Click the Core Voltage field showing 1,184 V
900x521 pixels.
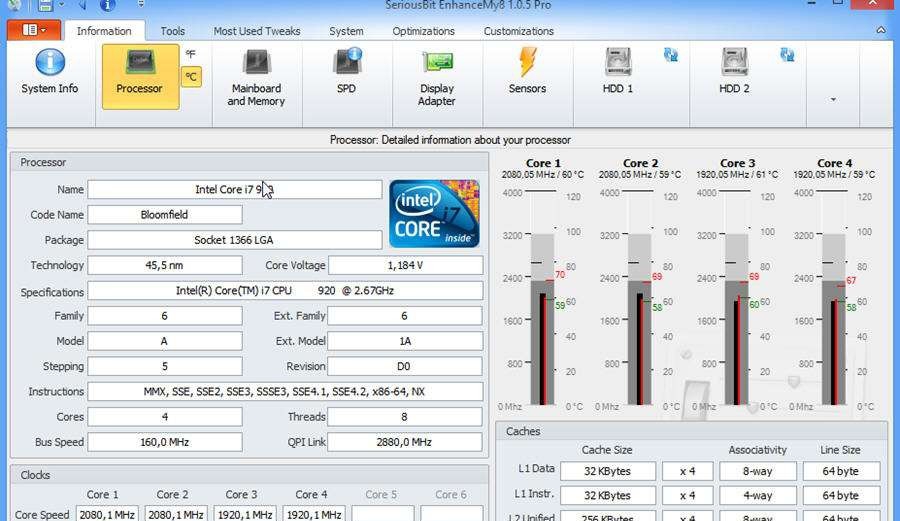(405, 265)
